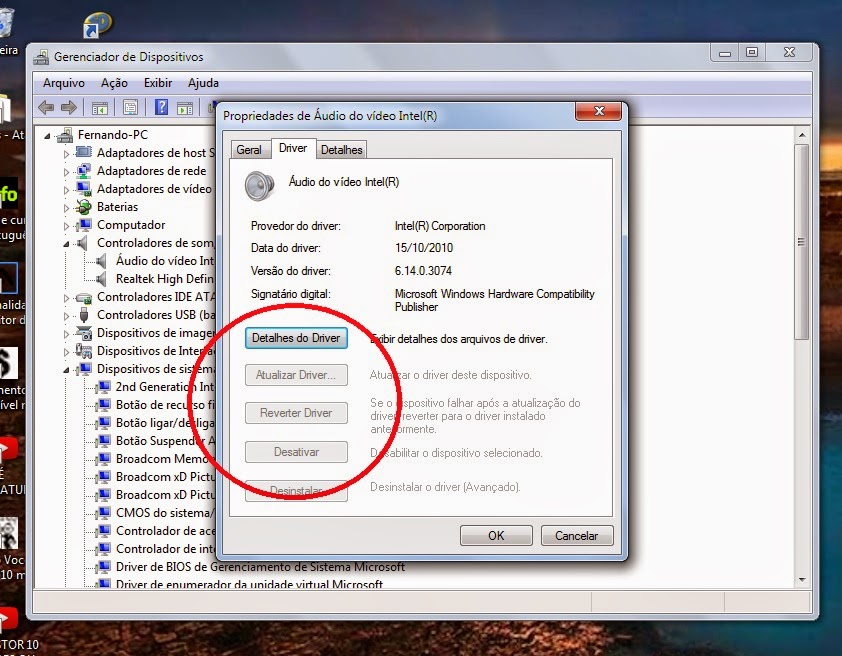The height and width of the screenshot is (656, 842).
Task: Click the Device Manager title bar icon
Action: tap(41, 57)
